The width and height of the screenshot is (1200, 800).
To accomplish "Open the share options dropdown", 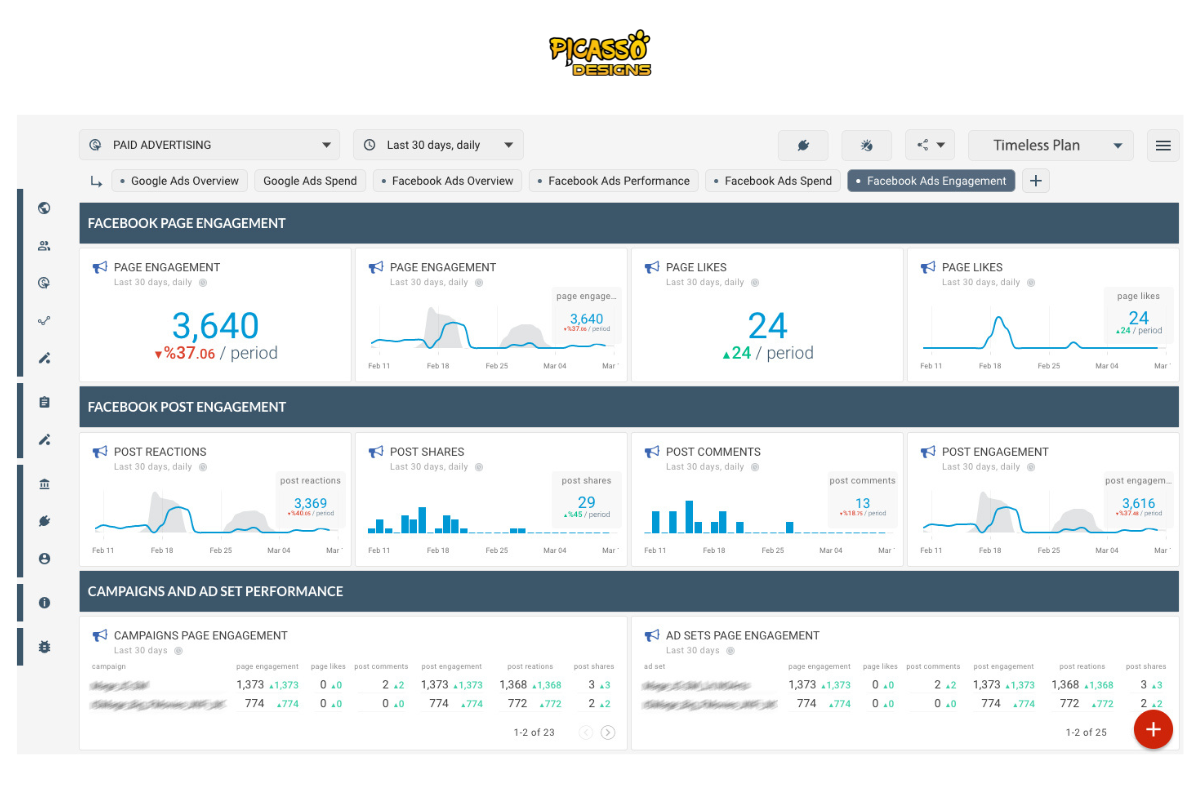I will [x=930, y=145].
